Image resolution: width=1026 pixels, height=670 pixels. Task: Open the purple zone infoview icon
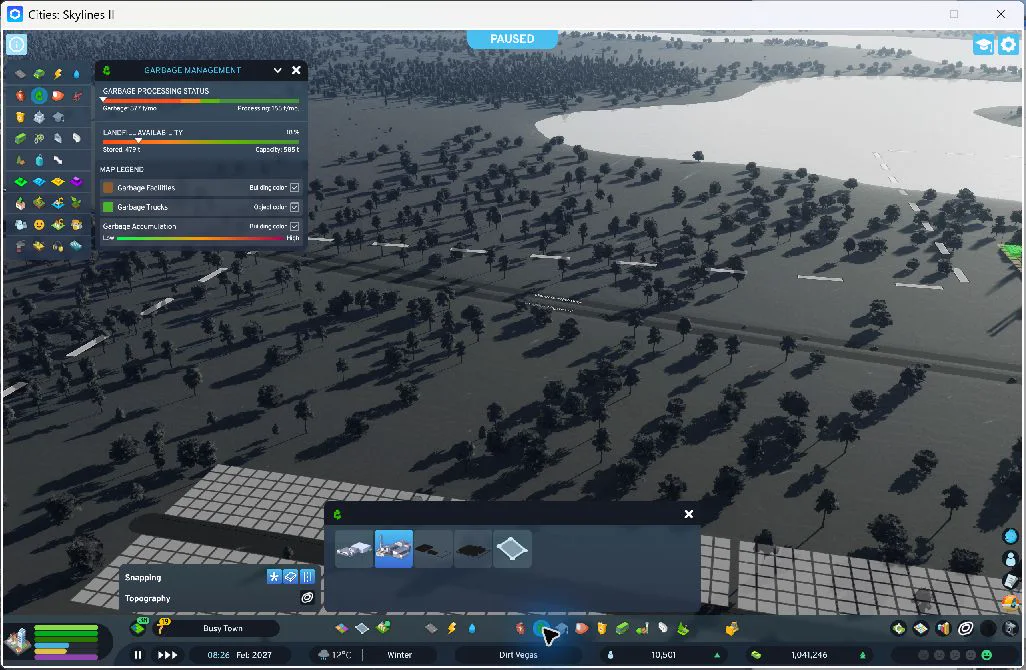[77, 181]
